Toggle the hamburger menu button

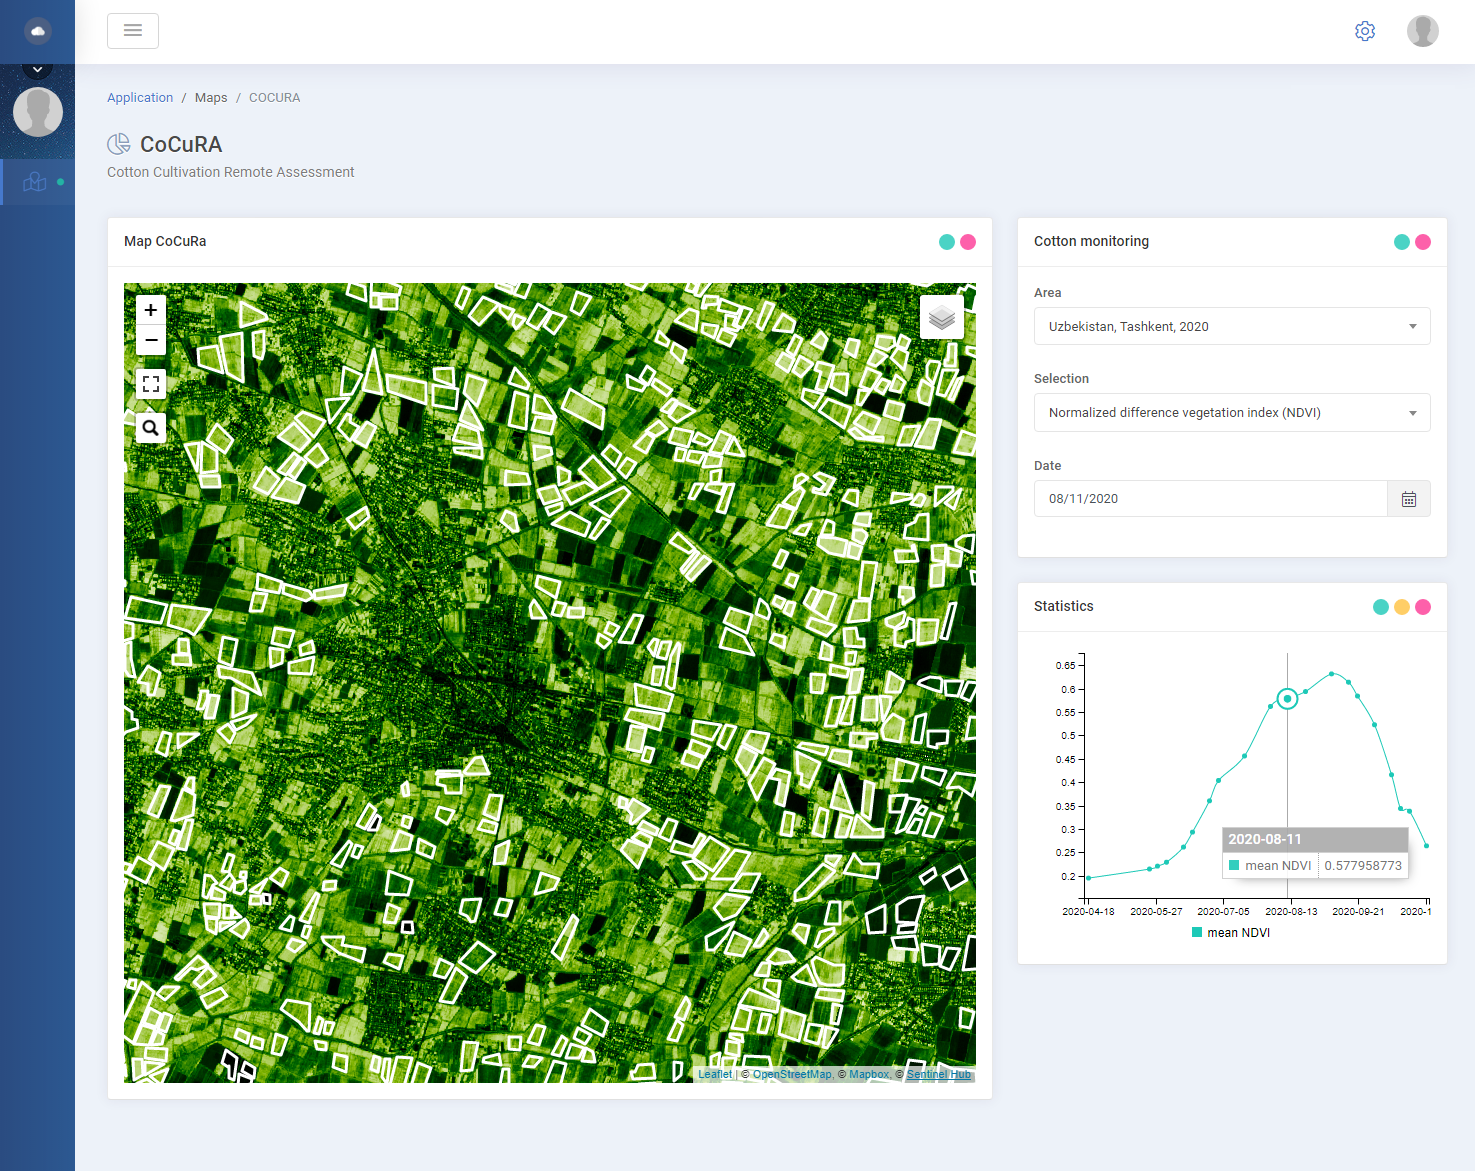pyautogui.click(x=133, y=31)
